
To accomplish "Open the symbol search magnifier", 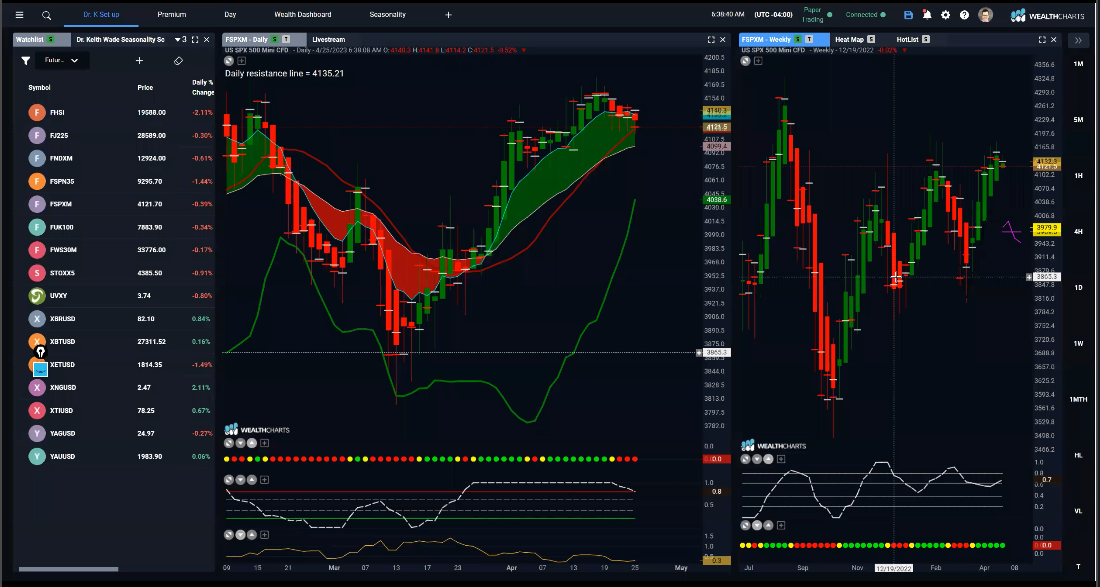I will [x=46, y=15].
